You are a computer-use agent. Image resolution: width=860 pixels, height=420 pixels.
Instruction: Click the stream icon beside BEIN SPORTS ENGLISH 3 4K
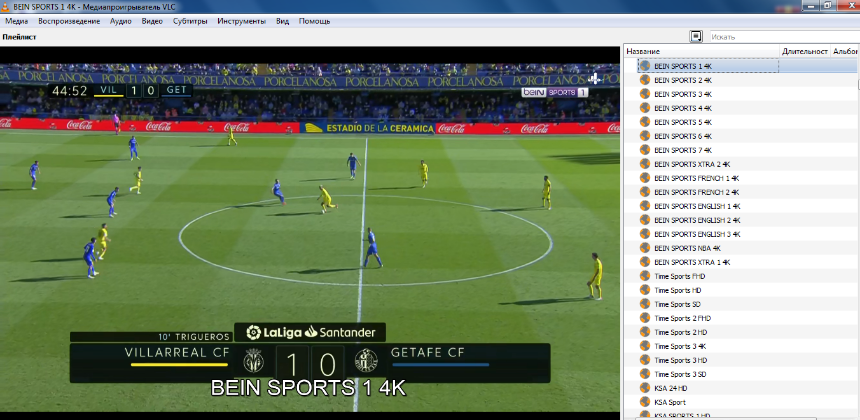pos(645,234)
